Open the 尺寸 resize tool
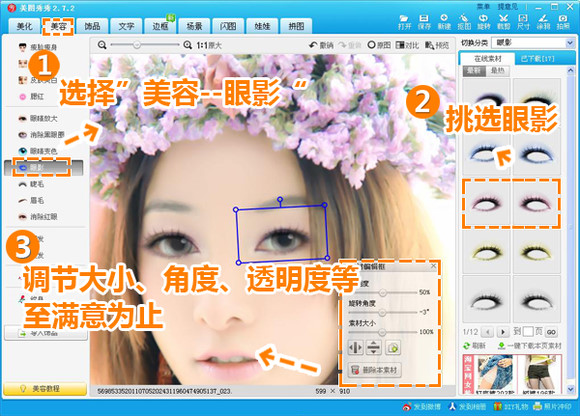The height and width of the screenshot is (416, 580). coord(523,22)
